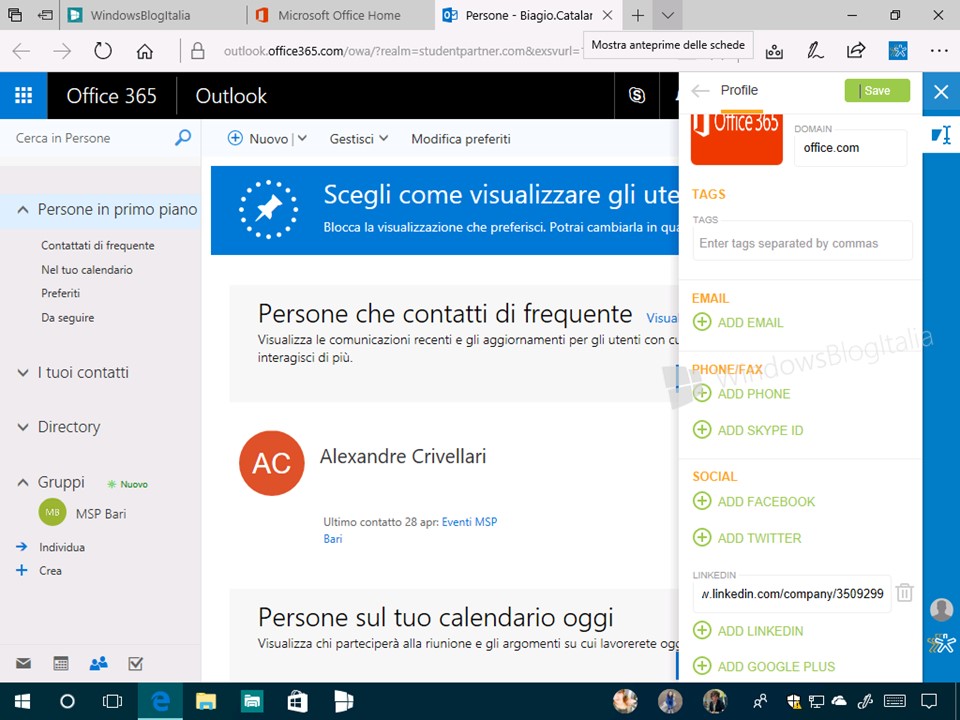
Task: Delete the LinkedIn URL with the trash icon
Action: click(904, 593)
